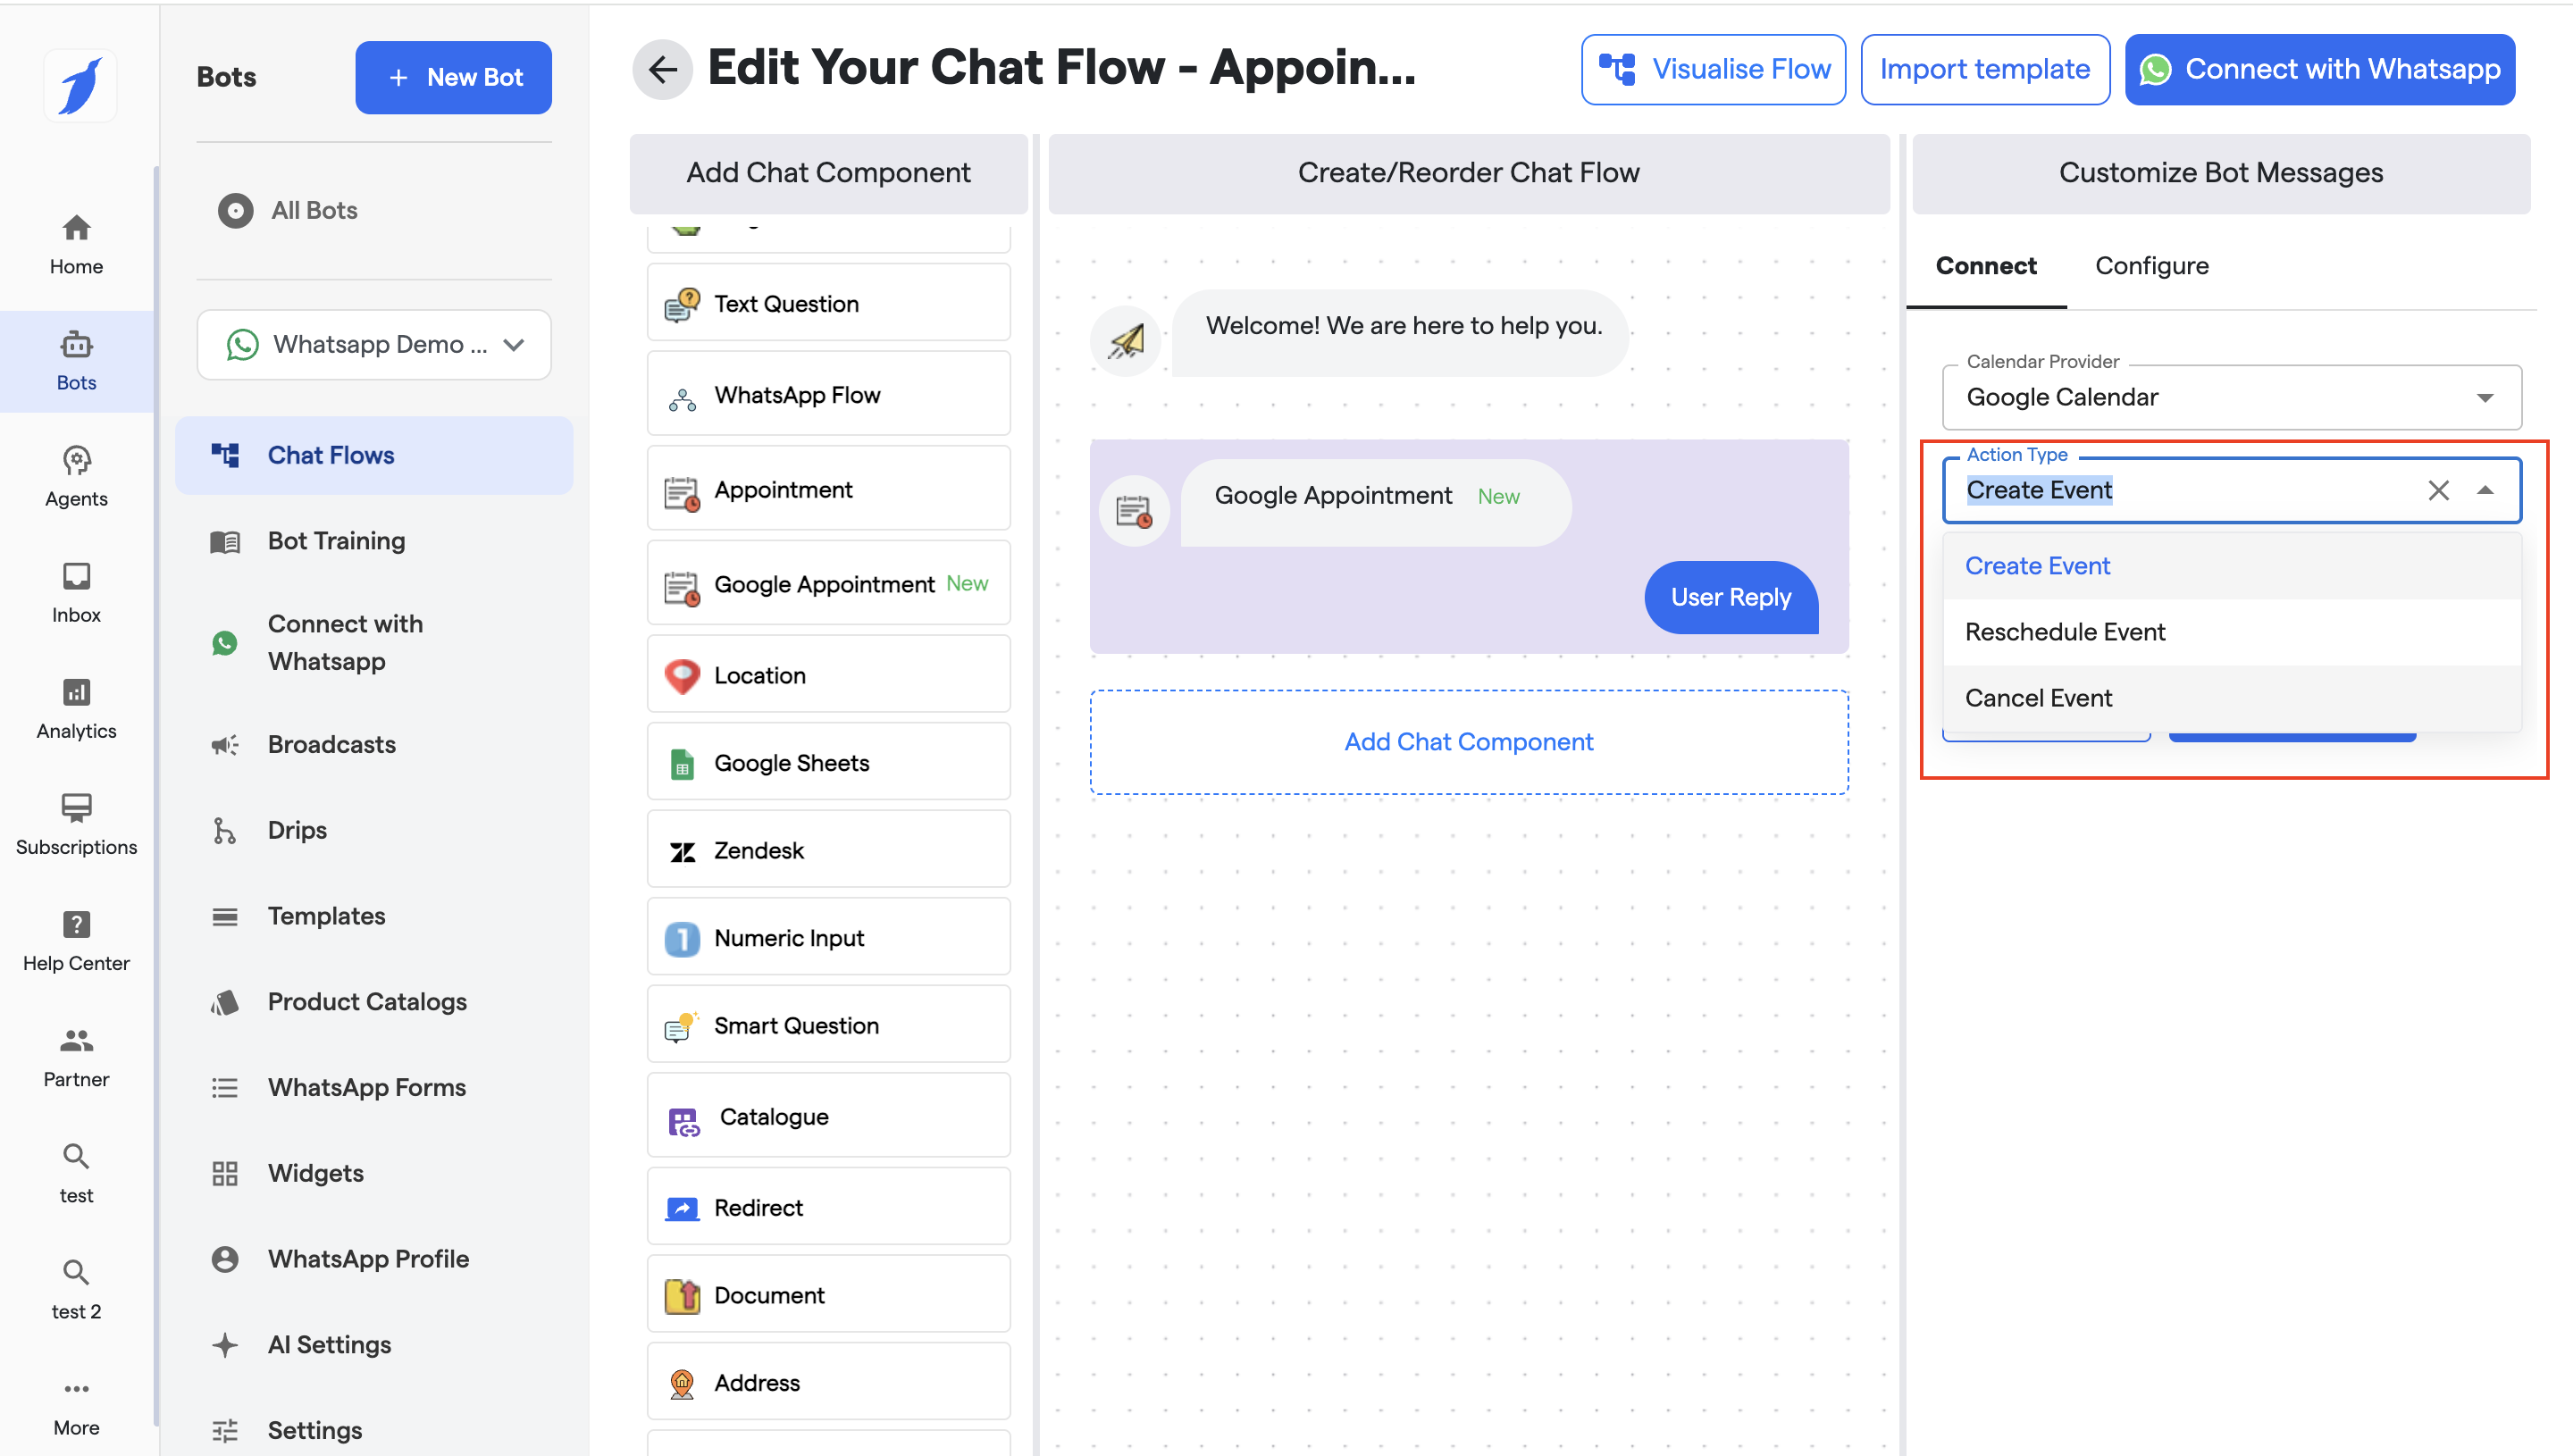Image resolution: width=2573 pixels, height=1456 pixels.
Task: Add the Google Sheets component
Action: pyautogui.click(x=828, y=763)
